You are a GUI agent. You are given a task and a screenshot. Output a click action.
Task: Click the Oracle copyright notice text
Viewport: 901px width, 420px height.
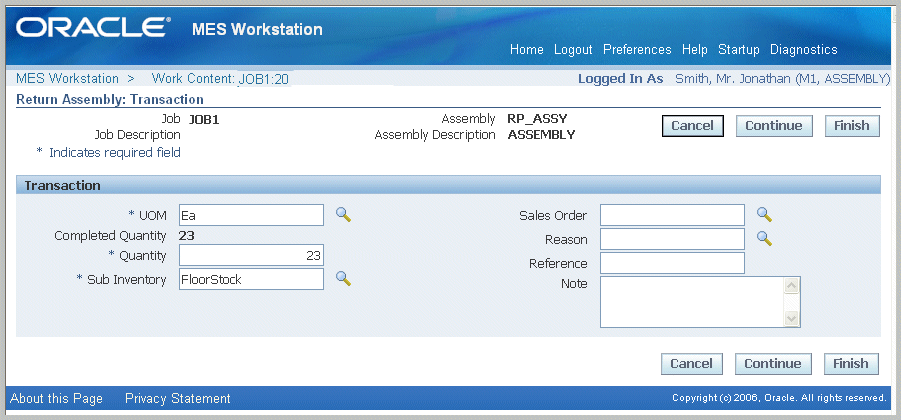[x=779, y=398]
